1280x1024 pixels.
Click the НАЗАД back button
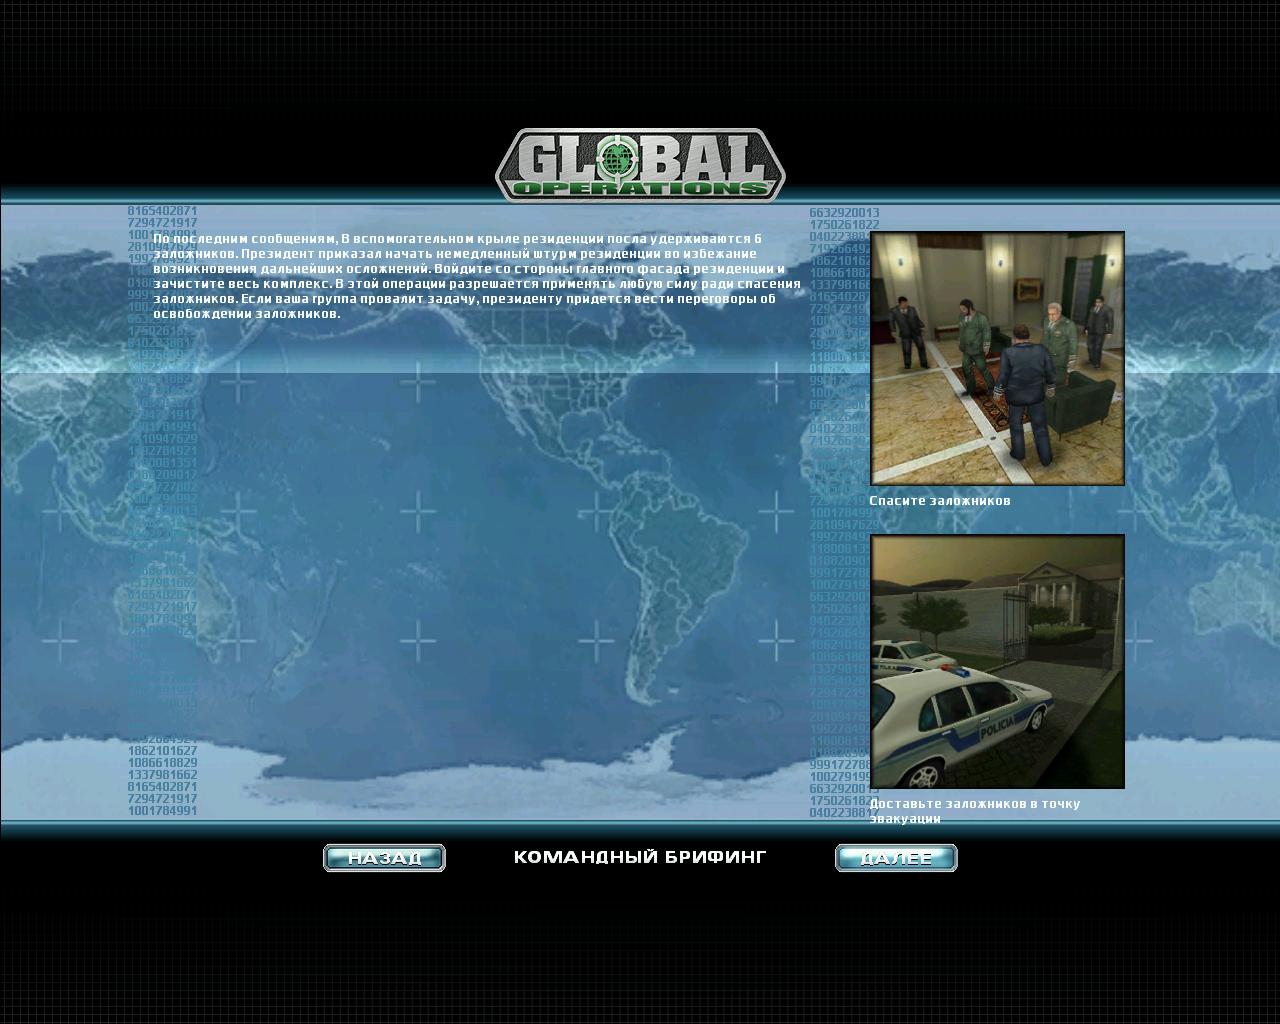tap(384, 858)
